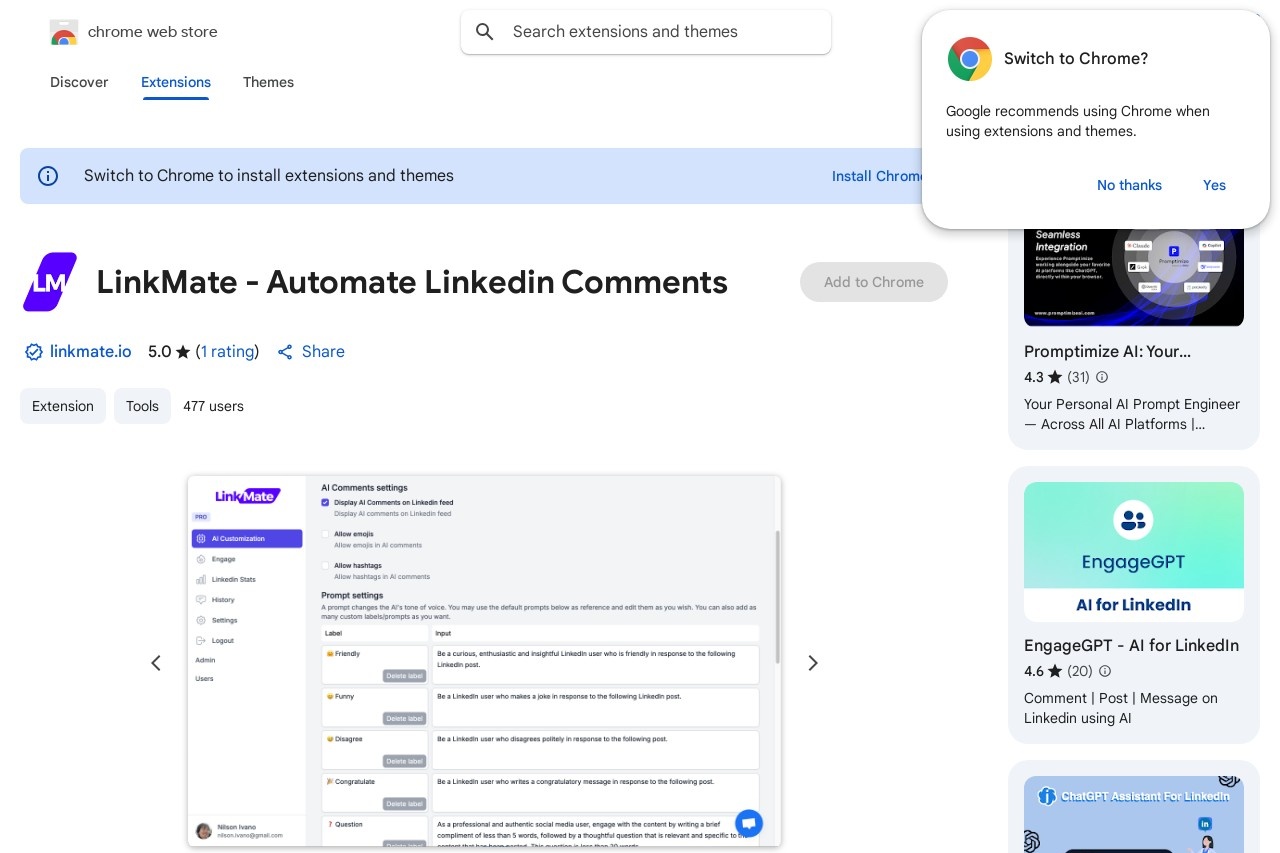The width and height of the screenshot is (1280, 853).
Task: Click the Promptimize description text
Action: pos(1132,414)
